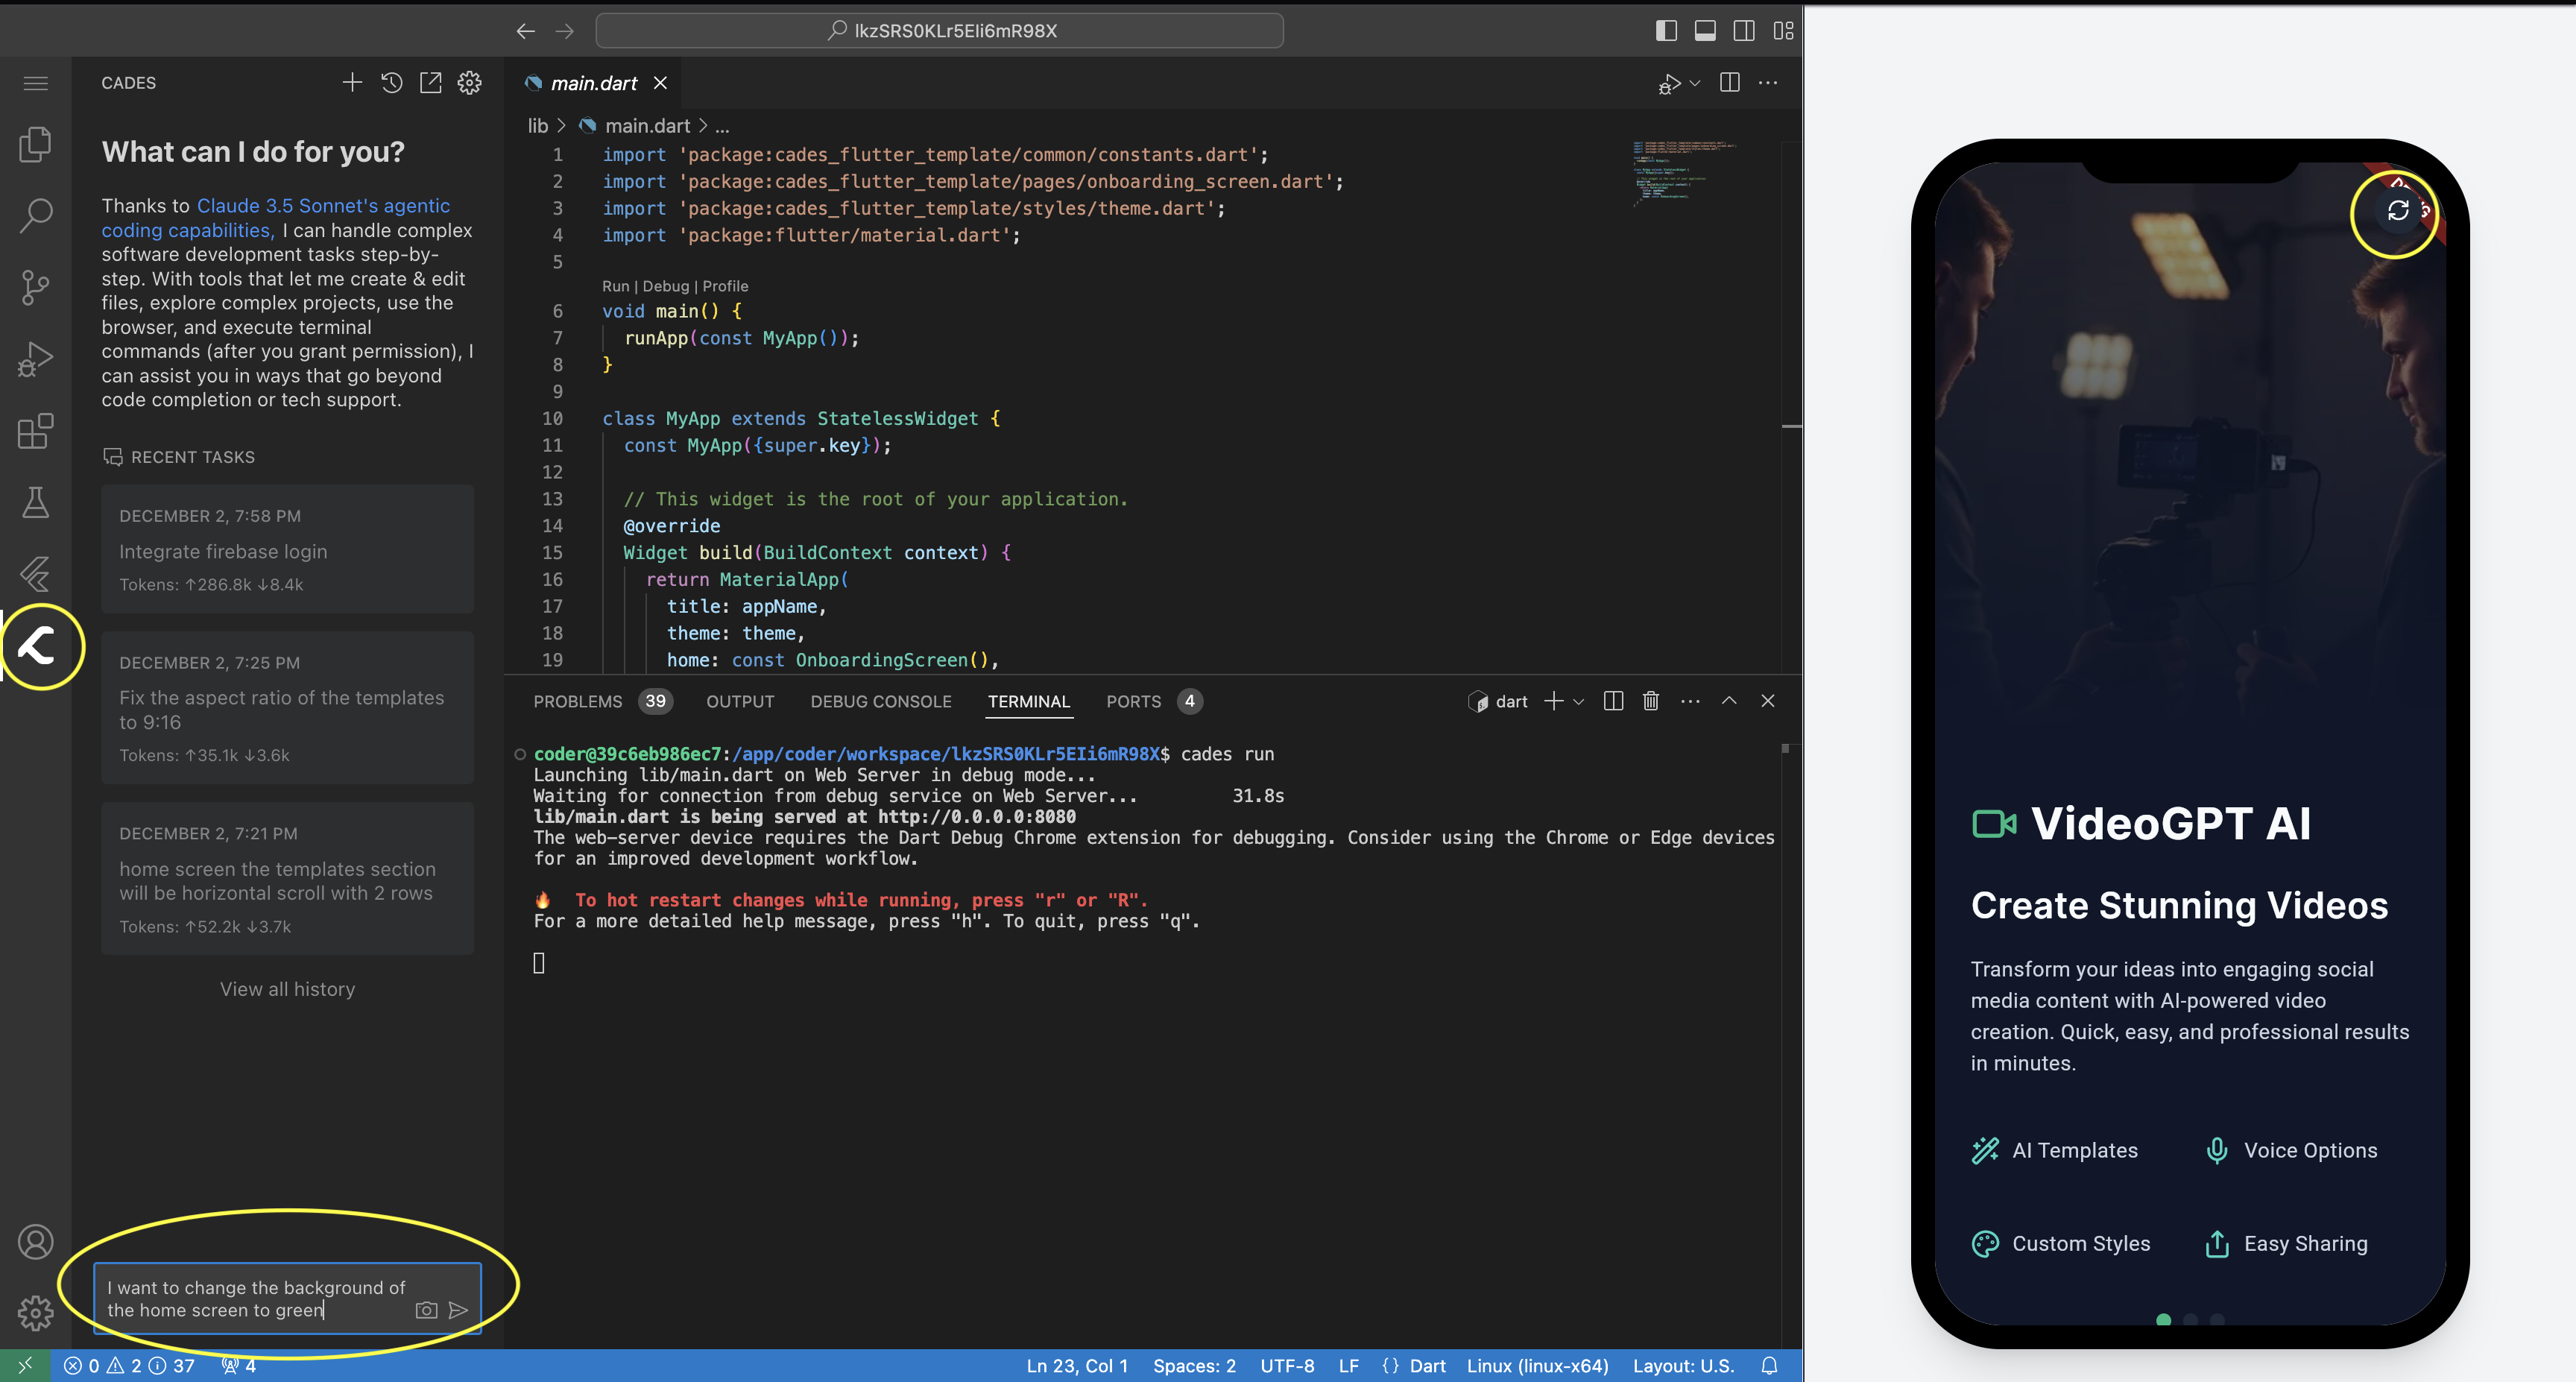Toggle the primary side bar layout icon
The height and width of the screenshot is (1382, 2576).
(1666, 31)
